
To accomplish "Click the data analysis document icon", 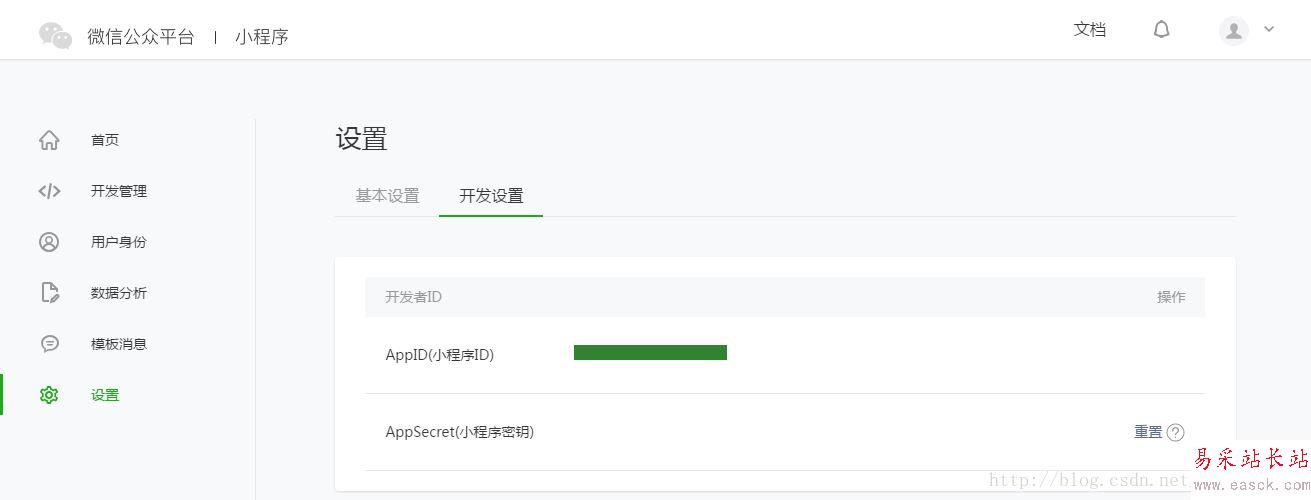I will point(49,293).
